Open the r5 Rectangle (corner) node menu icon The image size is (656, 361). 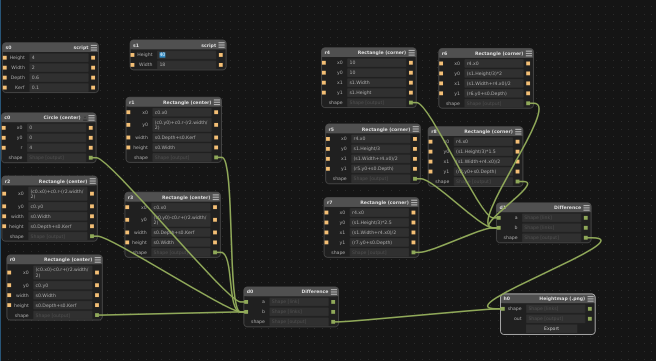(x=416, y=129)
